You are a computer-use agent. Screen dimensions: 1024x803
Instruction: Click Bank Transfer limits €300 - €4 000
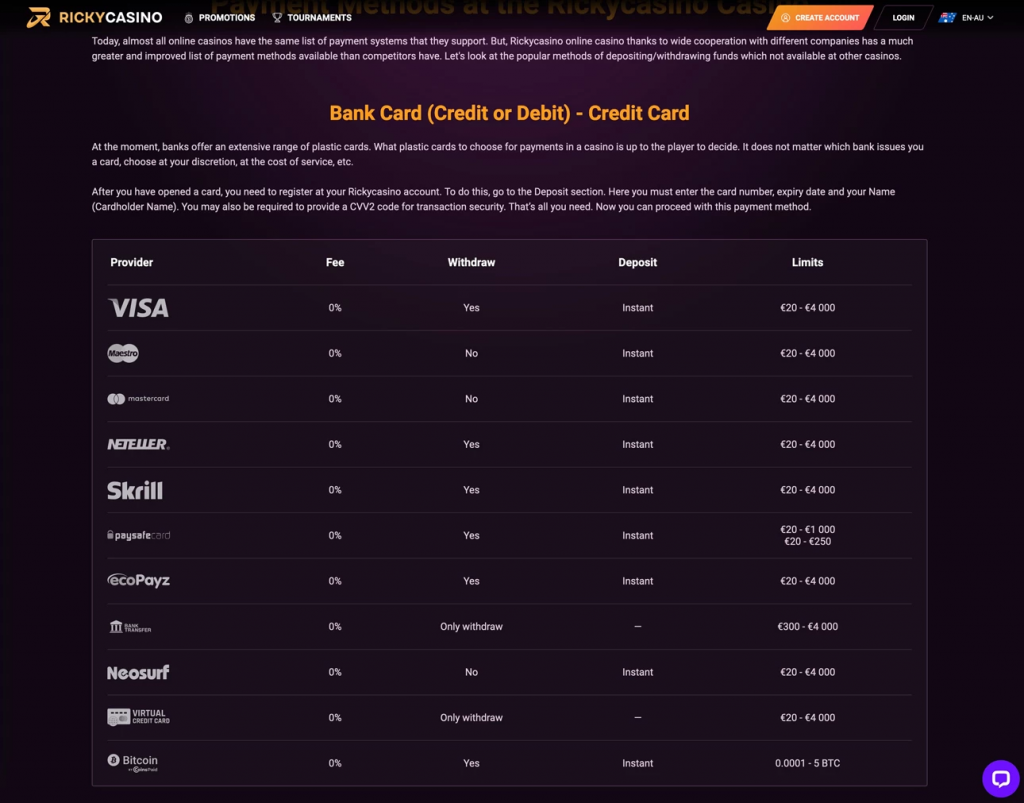pyautogui.click(x=808, y=627)
